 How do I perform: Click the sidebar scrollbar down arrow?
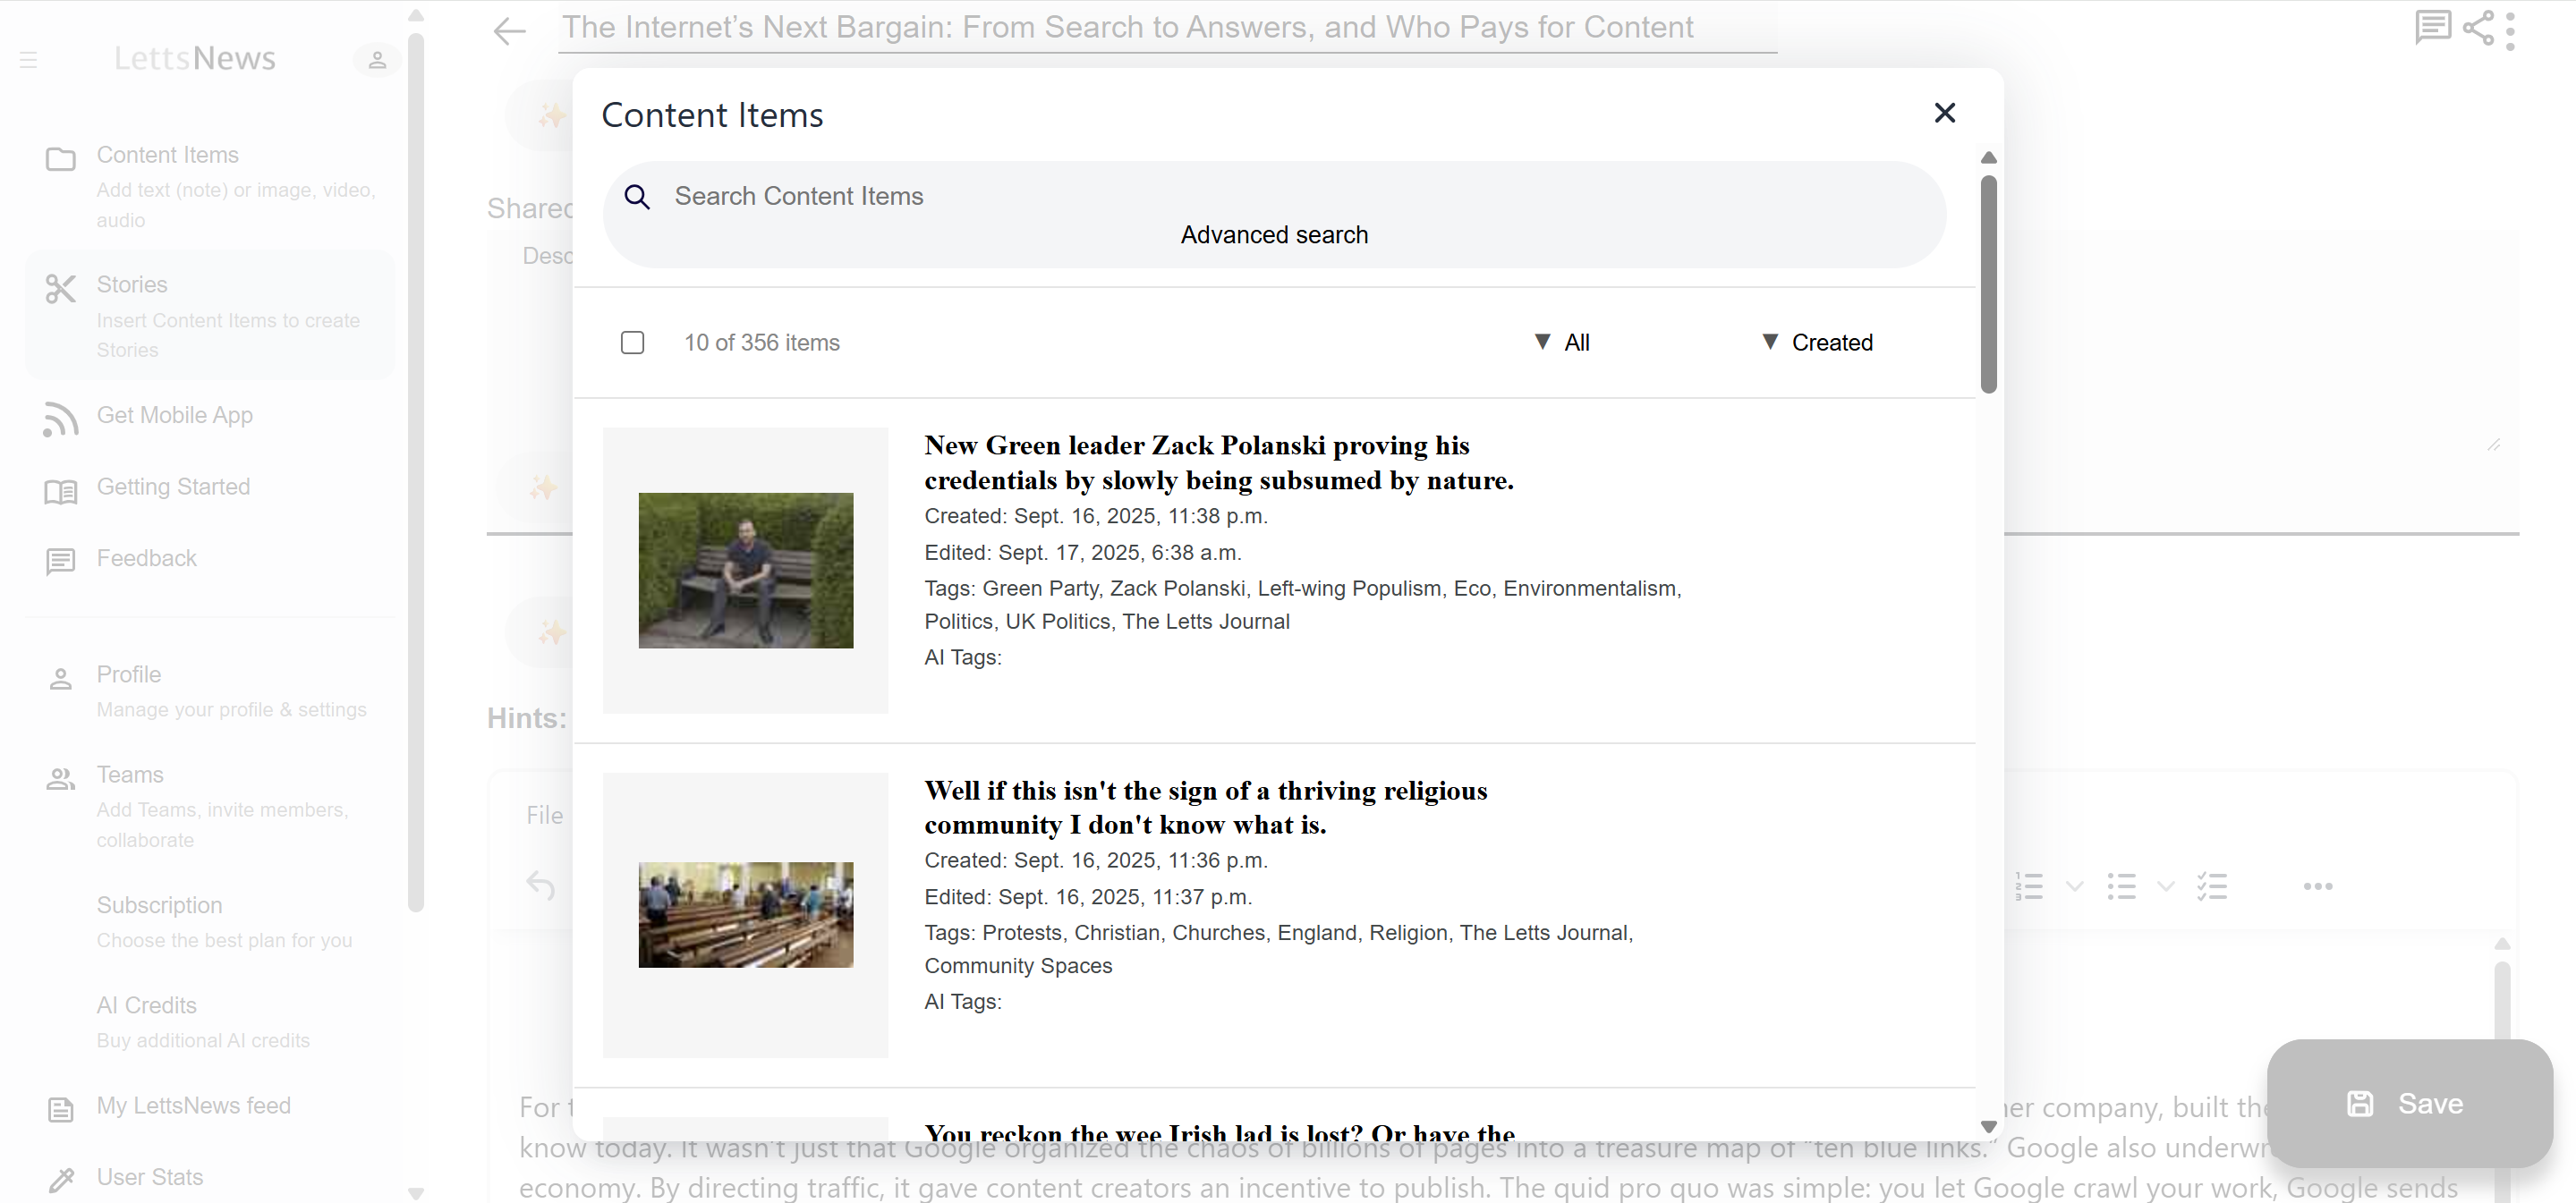pyautogui.click(x=416, y=1193)
